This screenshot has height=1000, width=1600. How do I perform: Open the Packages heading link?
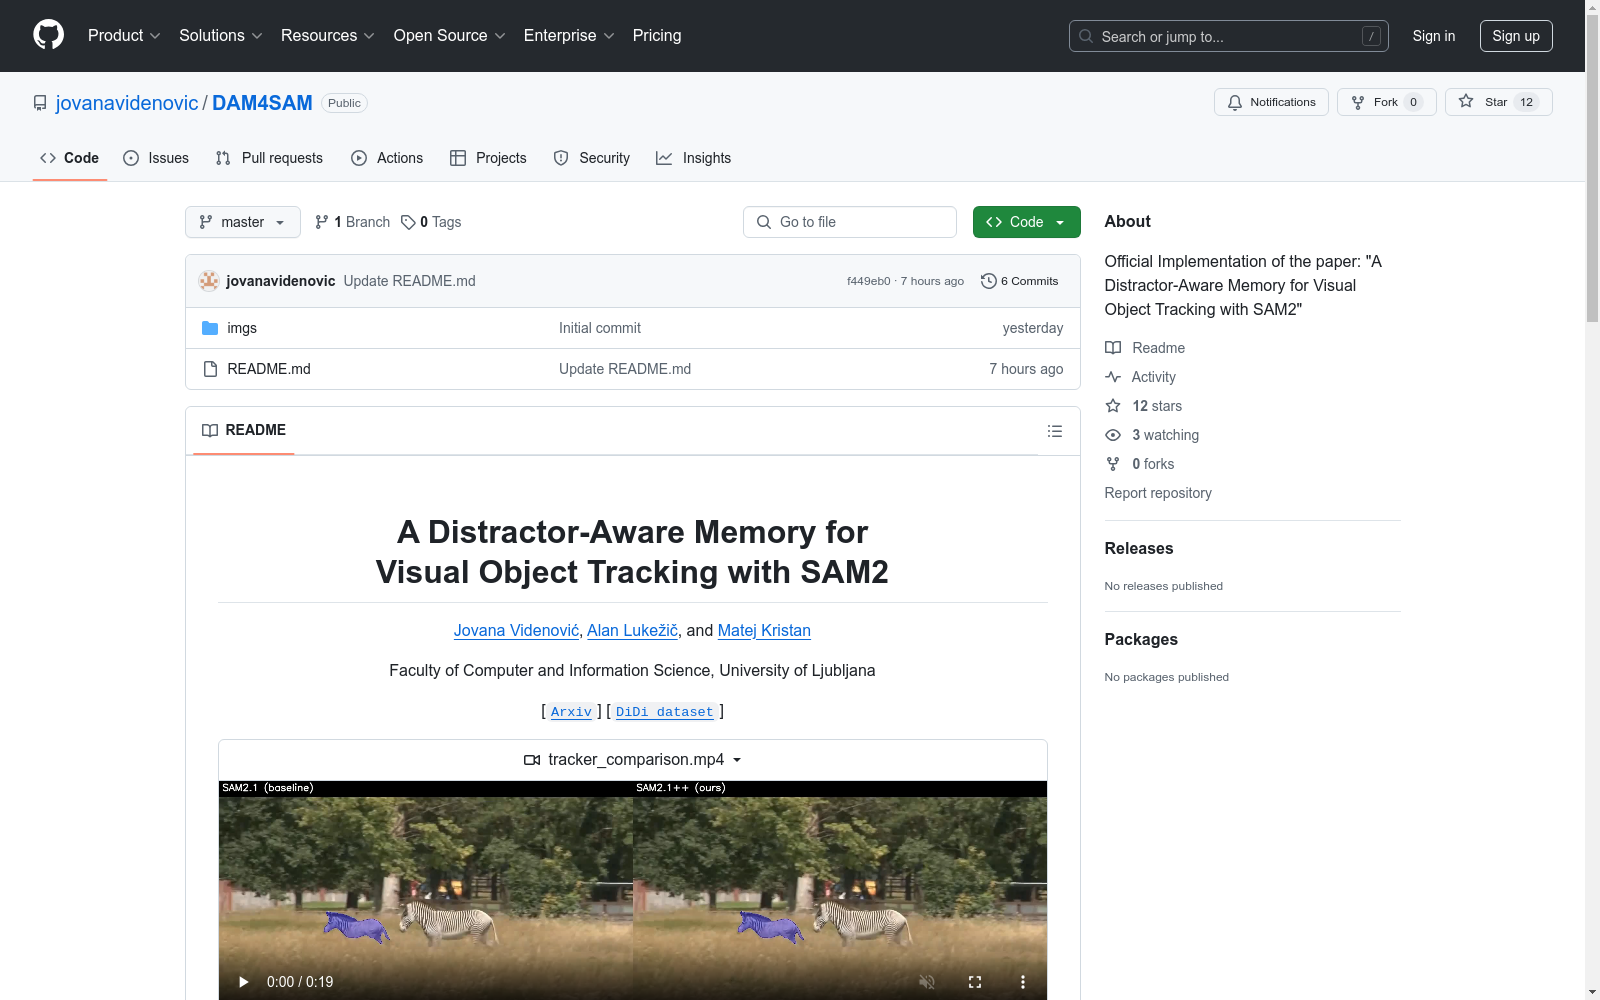coord(1141,639)
